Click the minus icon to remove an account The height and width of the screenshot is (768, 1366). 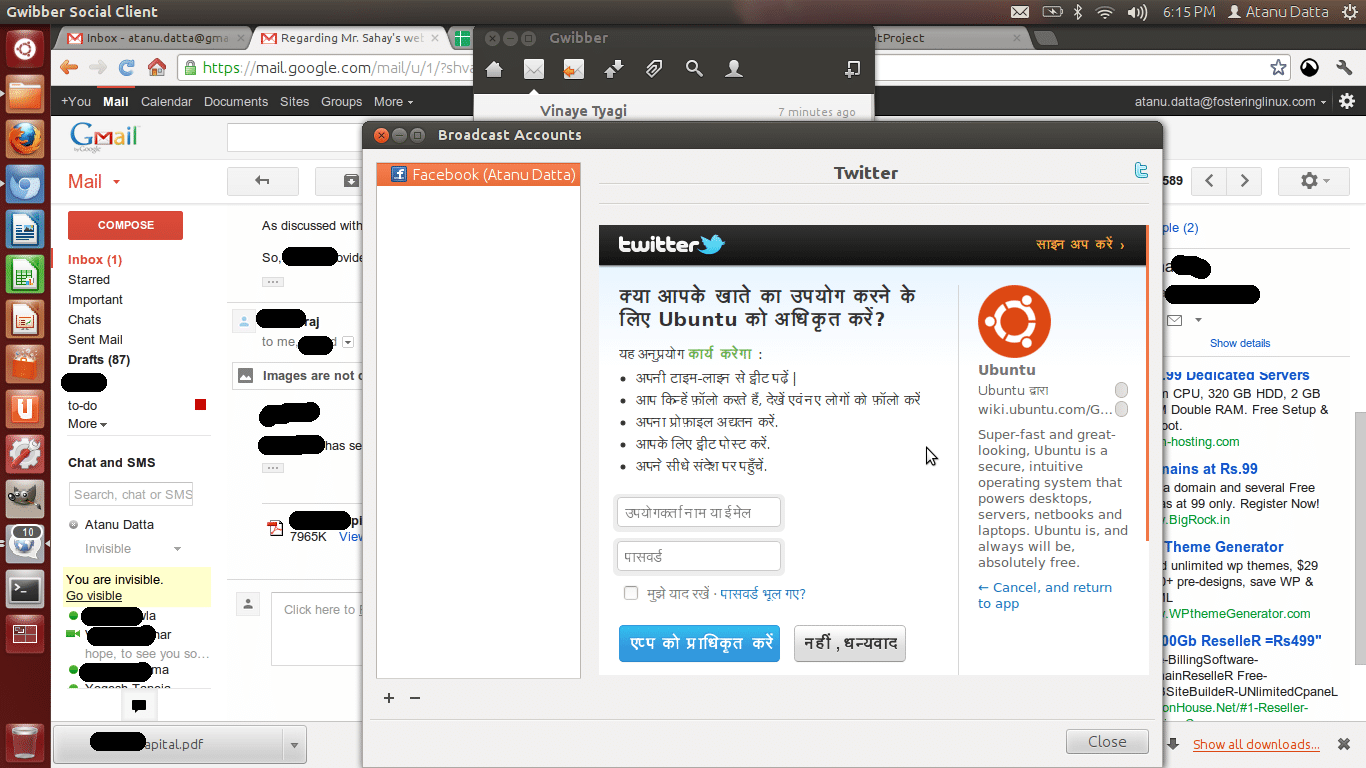415,698
